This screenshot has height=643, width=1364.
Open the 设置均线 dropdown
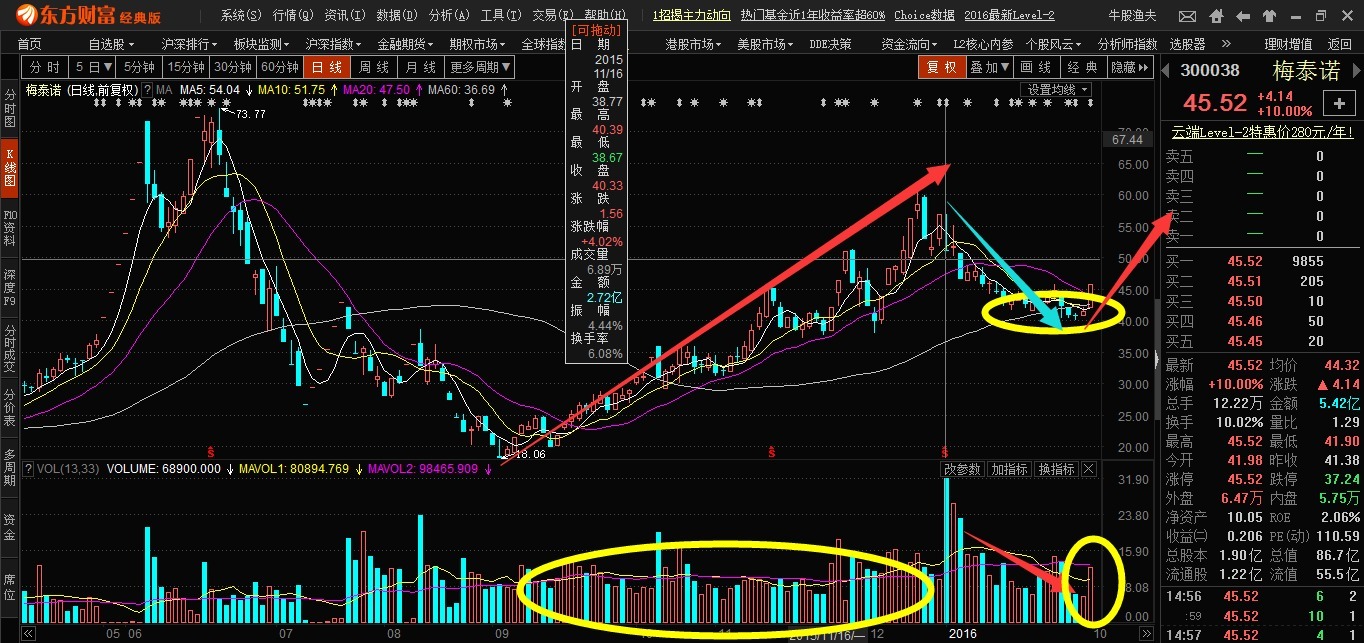[x=1056, y=90]
